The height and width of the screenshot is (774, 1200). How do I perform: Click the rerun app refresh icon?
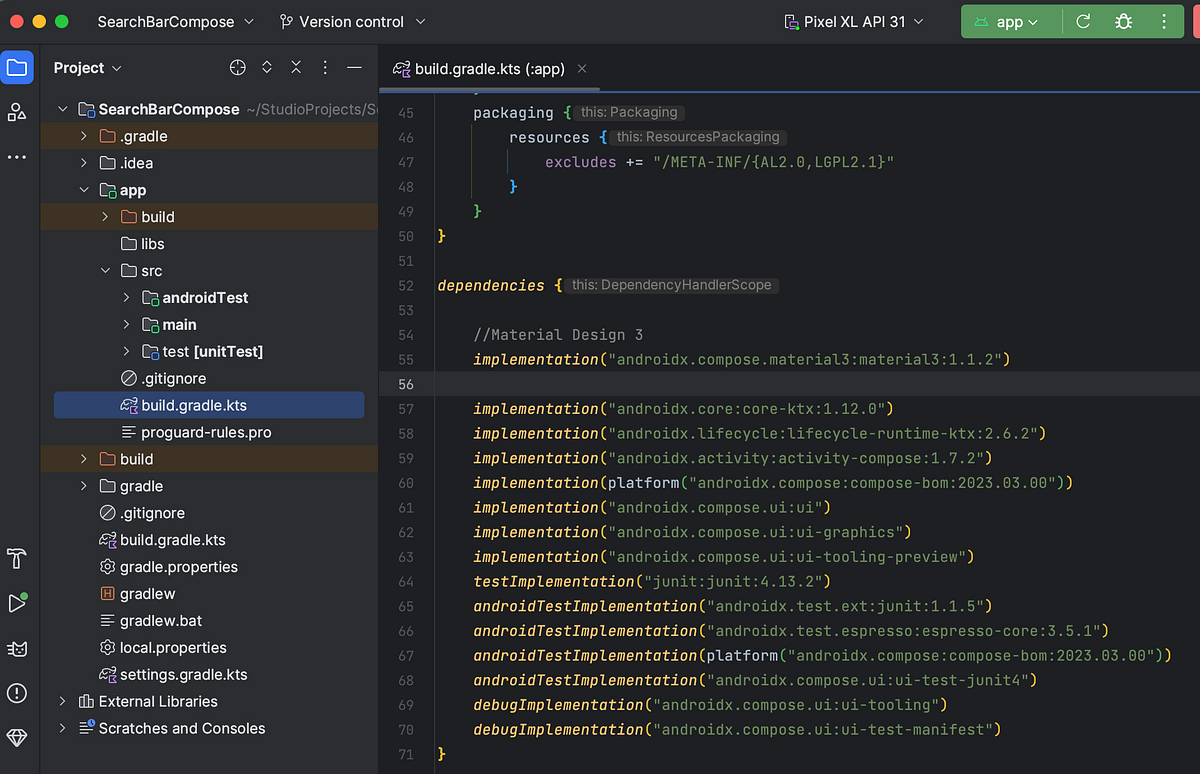pos(1083,21)
